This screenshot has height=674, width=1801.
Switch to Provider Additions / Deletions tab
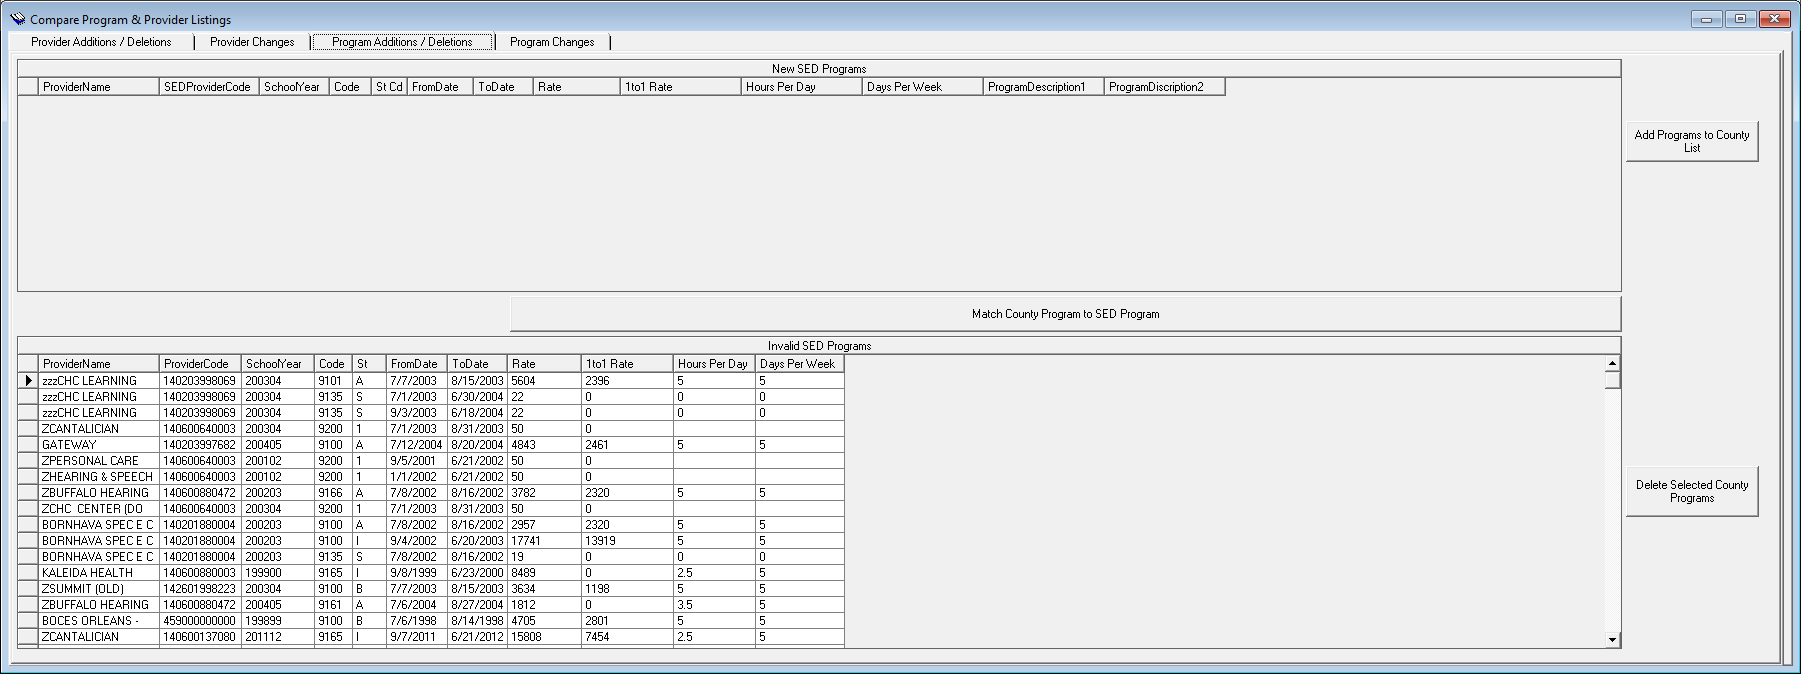click(x=101, y=42)
